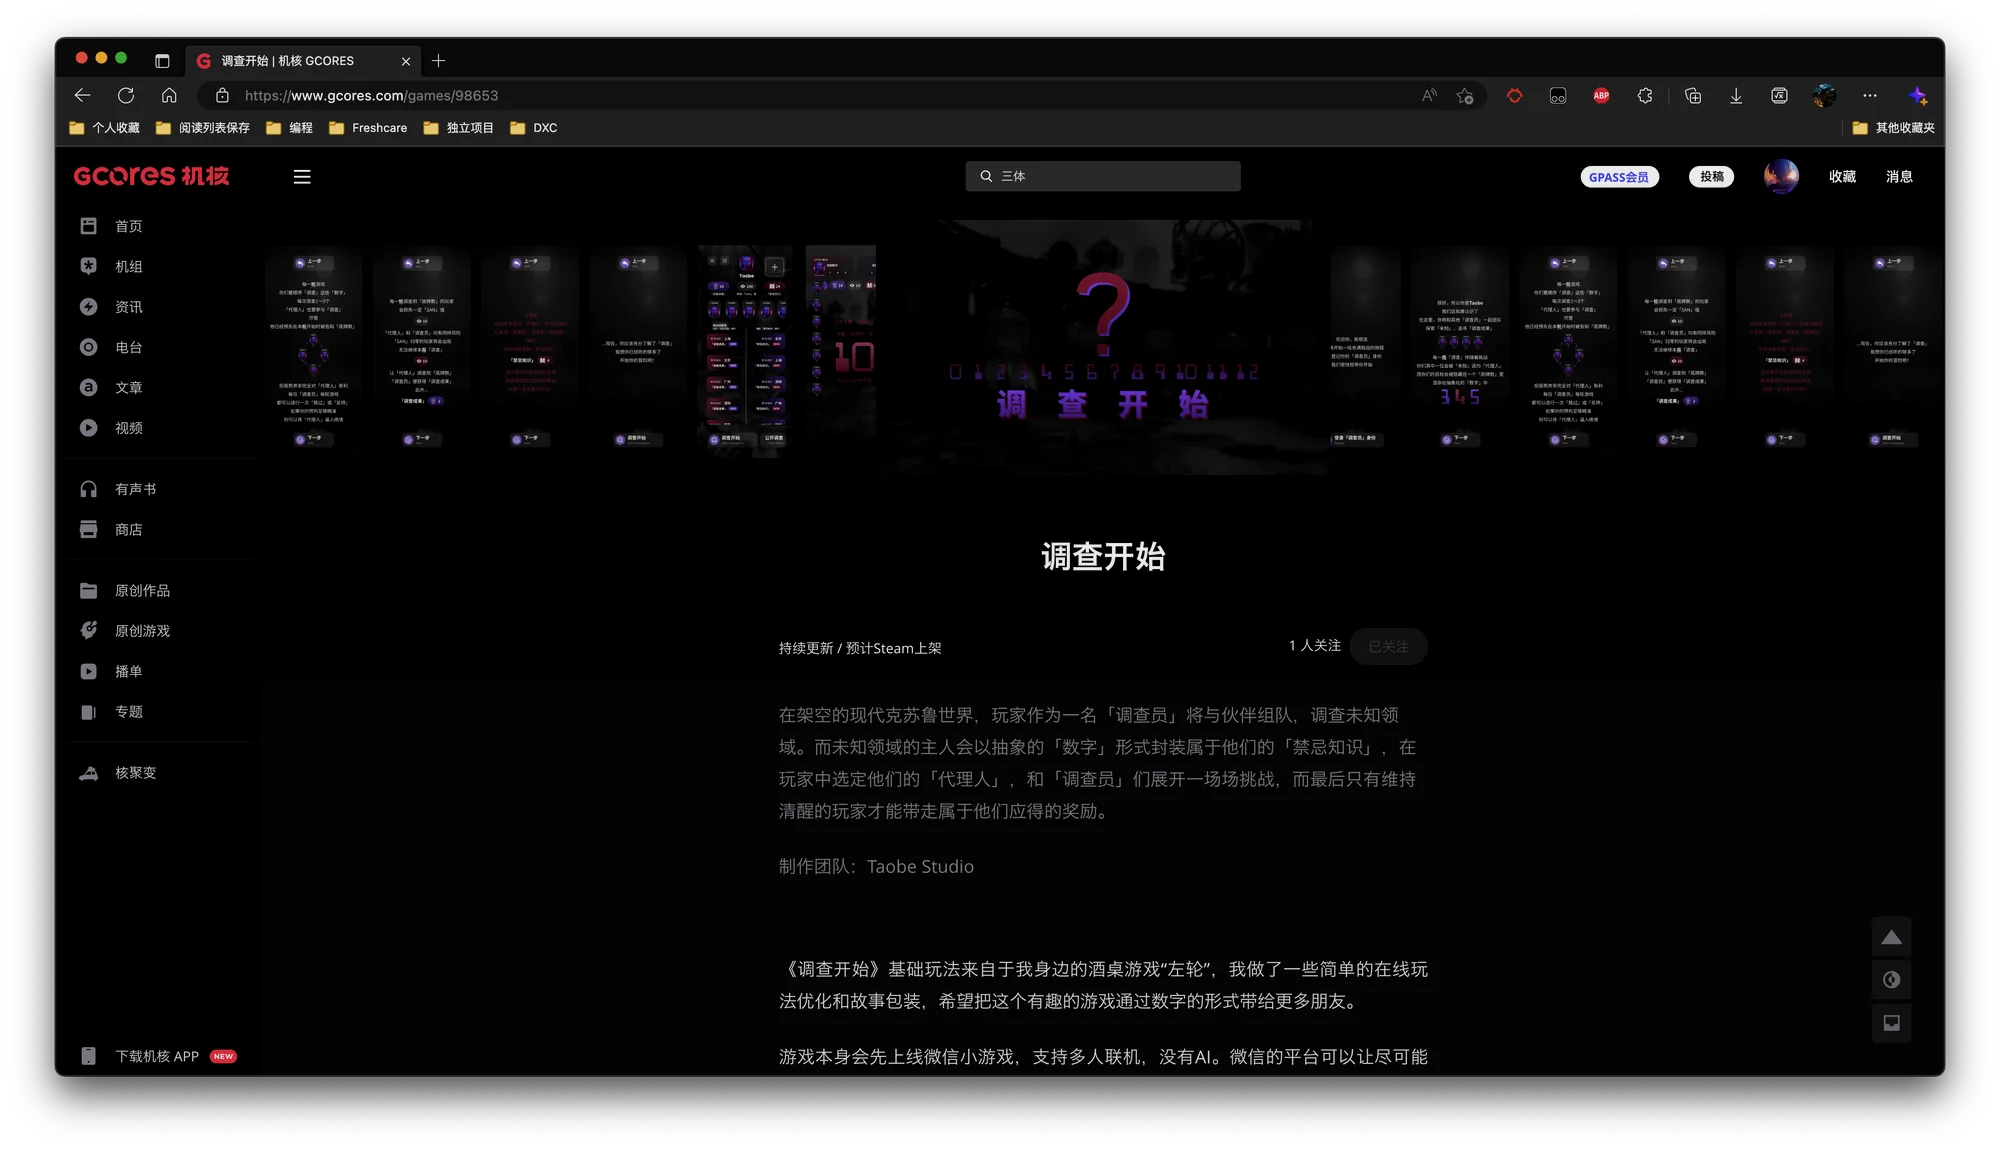The width and height of the screenshot is (2000, 1149).
Task: Click the 播单 playlist icon
Action: [89, 671]
